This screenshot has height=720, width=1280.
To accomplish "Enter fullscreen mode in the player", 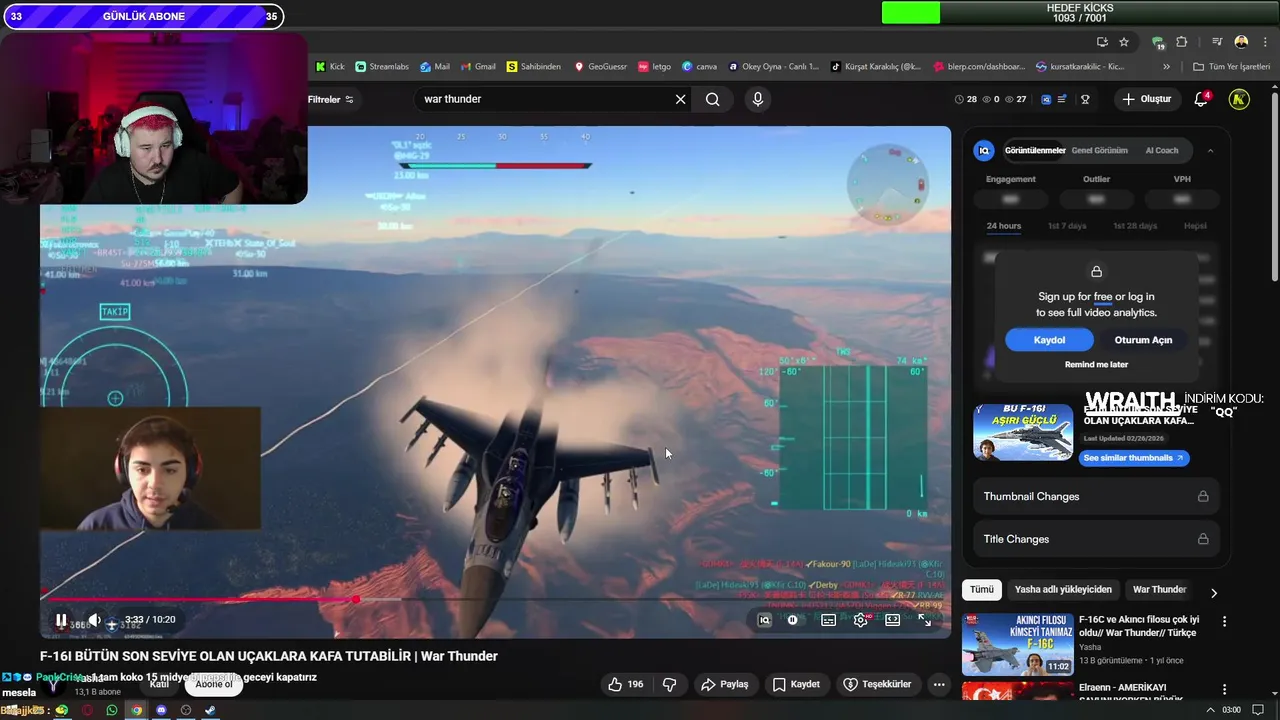I will click(x=925, y=620).
